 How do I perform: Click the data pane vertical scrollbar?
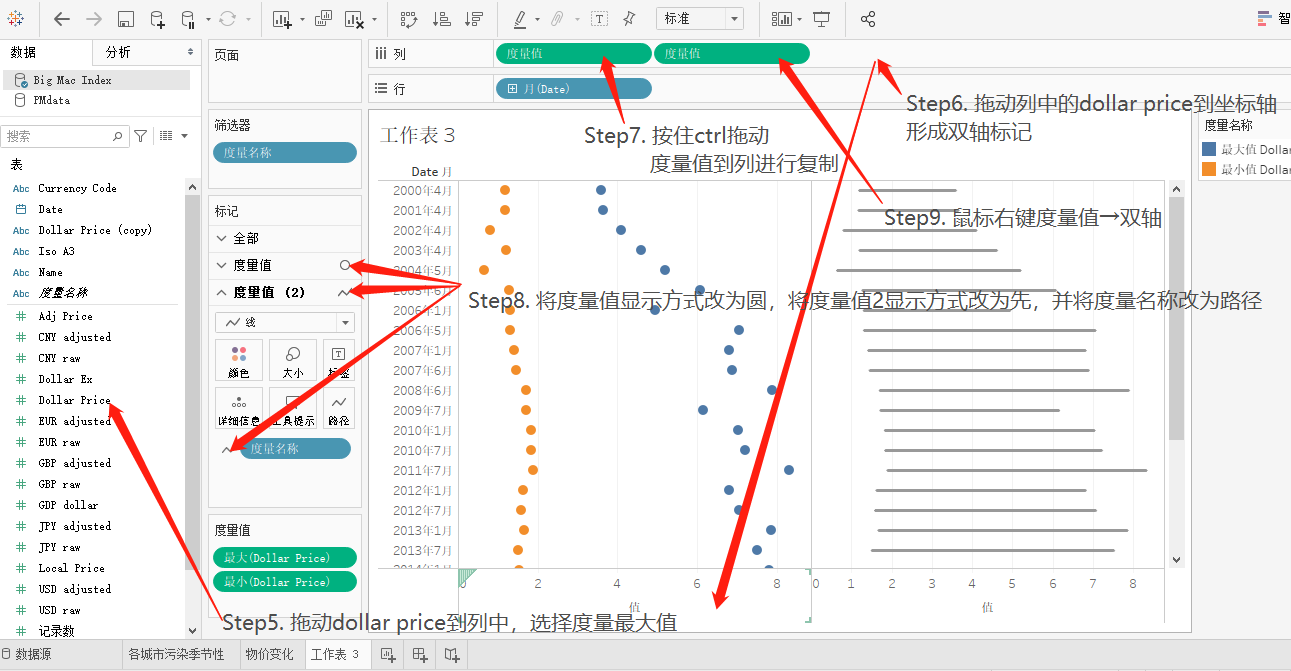[x=193, y=380]
